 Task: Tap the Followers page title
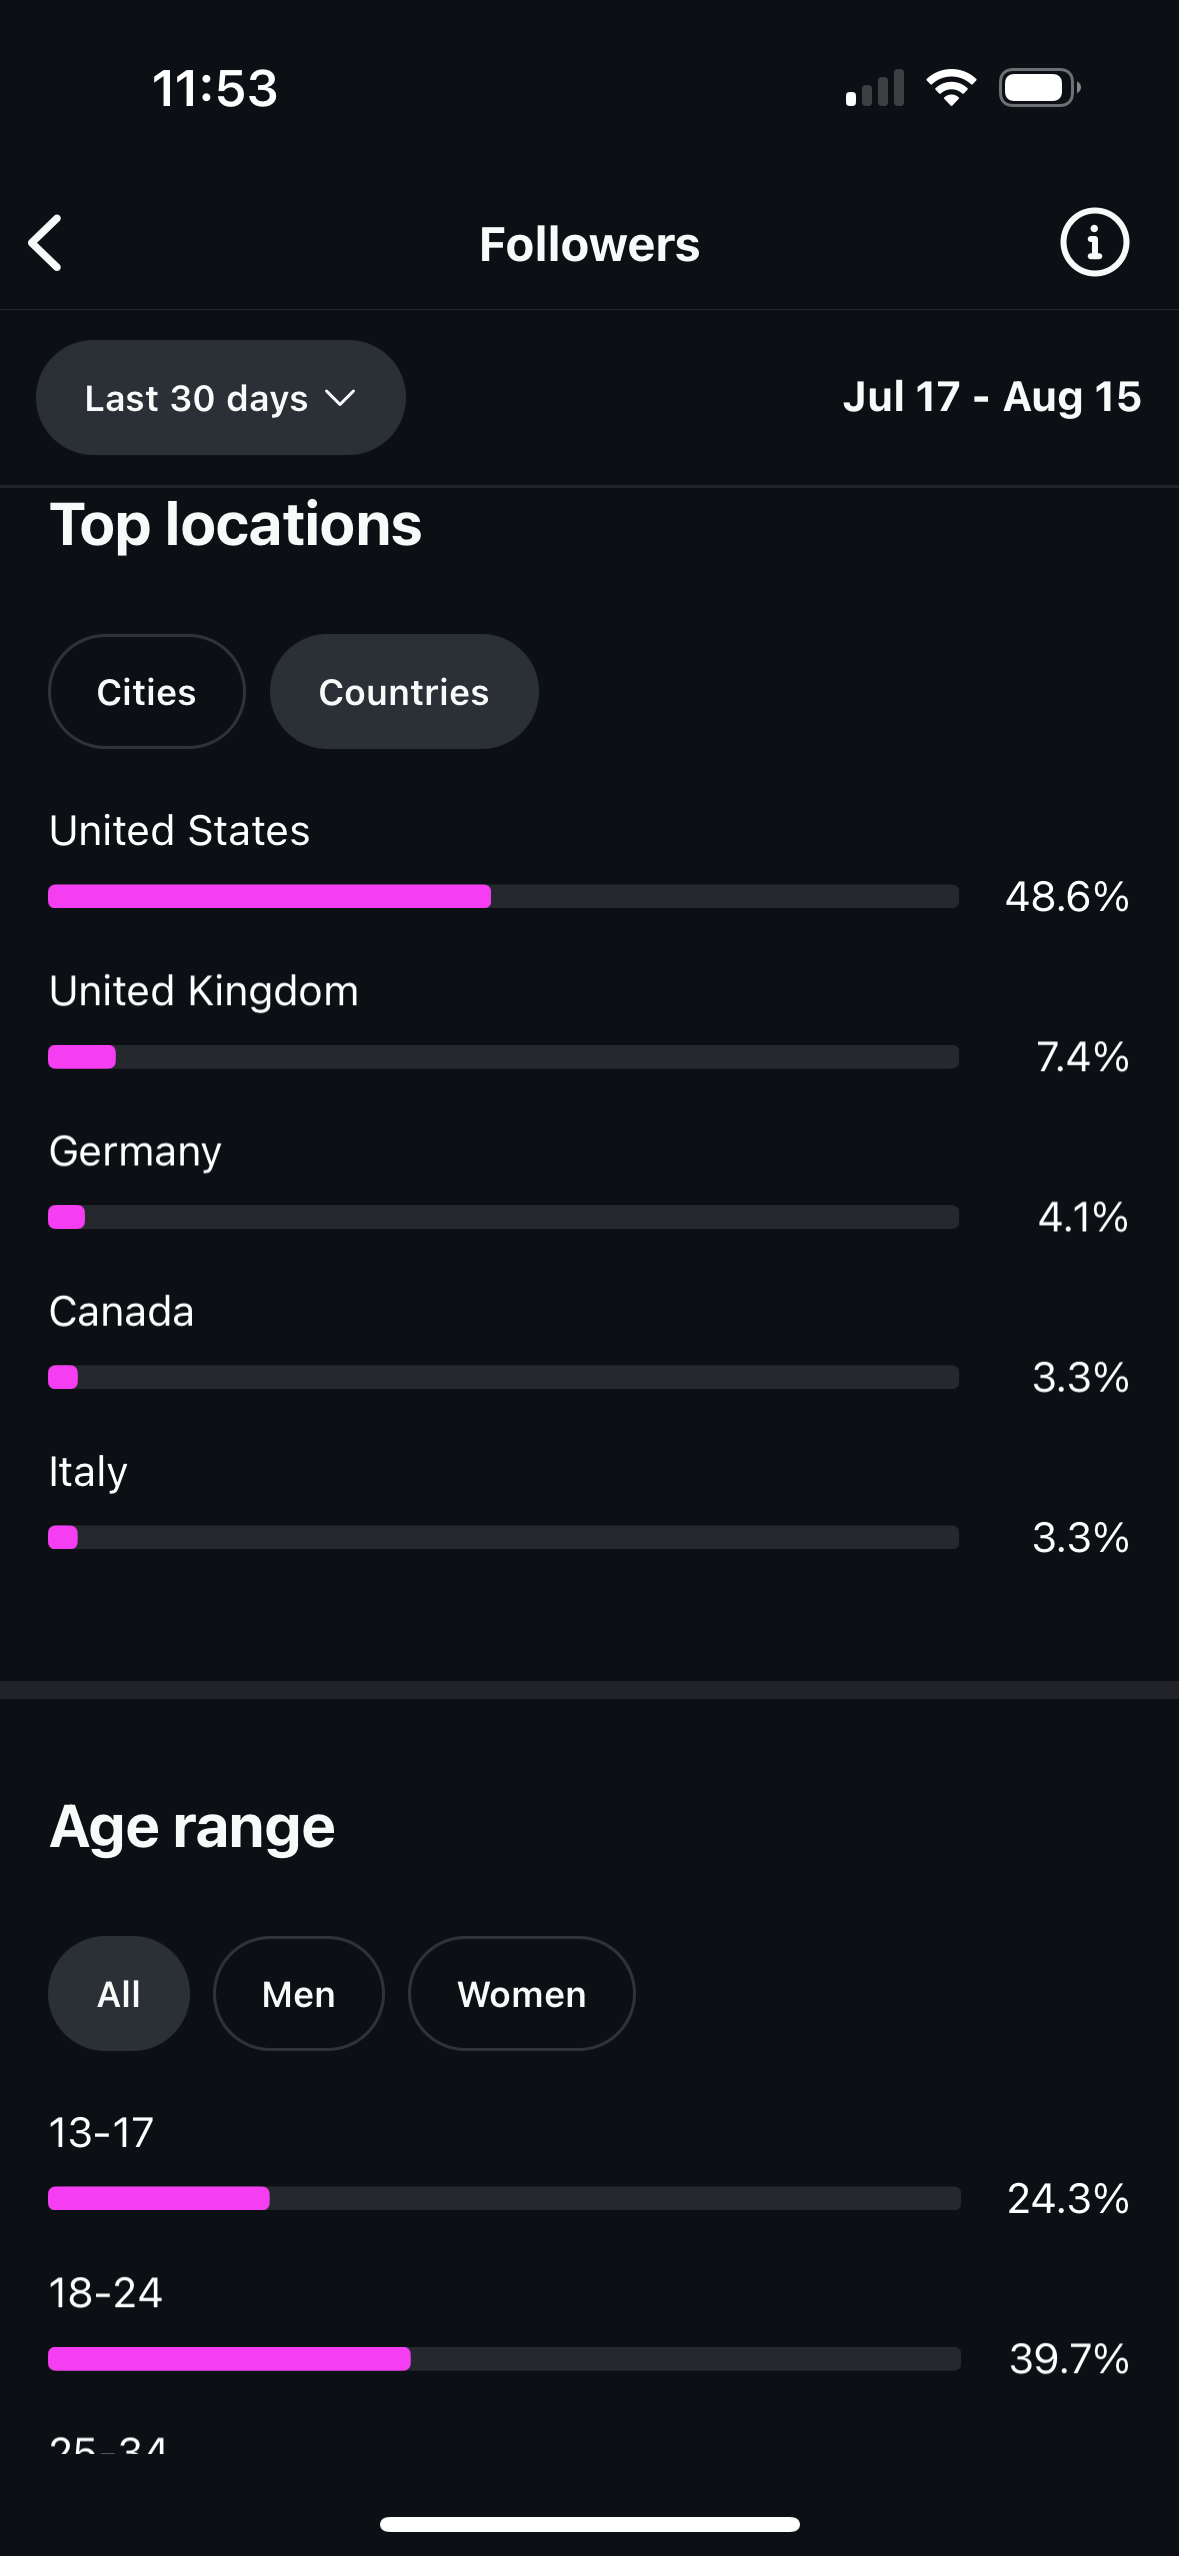589,244
